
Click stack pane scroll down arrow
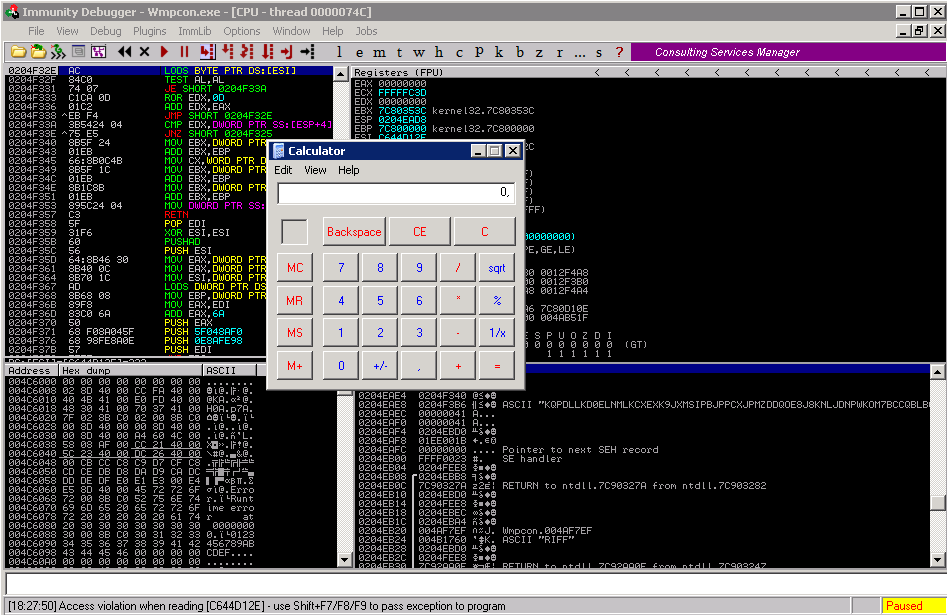[x=937, y=559]
